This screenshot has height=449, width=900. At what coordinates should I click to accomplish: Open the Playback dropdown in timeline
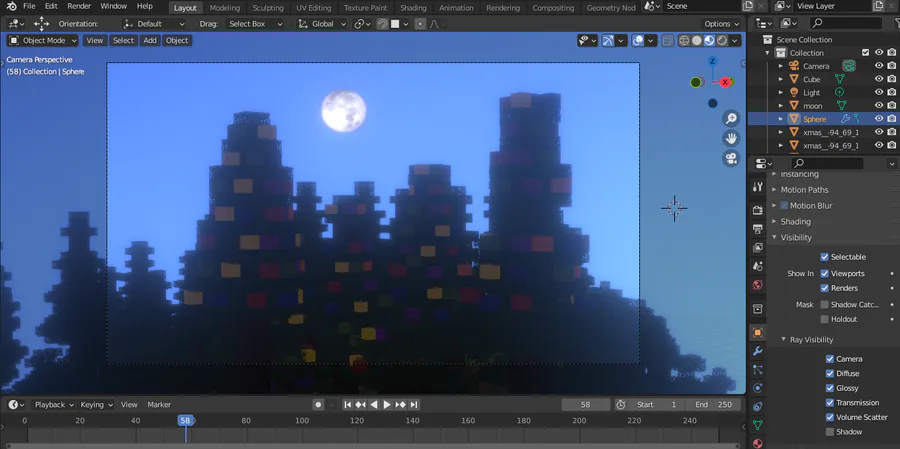pyautogui.click(x=54, y=405)
